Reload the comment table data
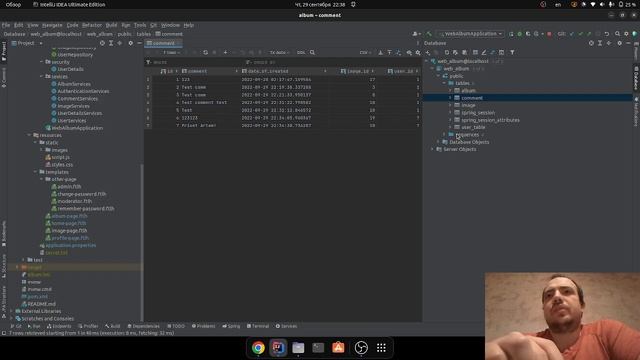This screenshot has width=640, height=360. tap(205, 52)
